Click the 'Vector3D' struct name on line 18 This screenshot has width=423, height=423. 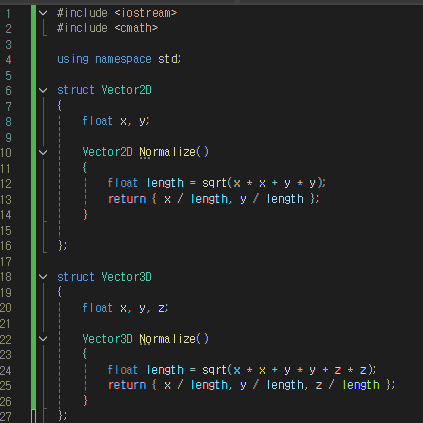click(x=126, y=277)
